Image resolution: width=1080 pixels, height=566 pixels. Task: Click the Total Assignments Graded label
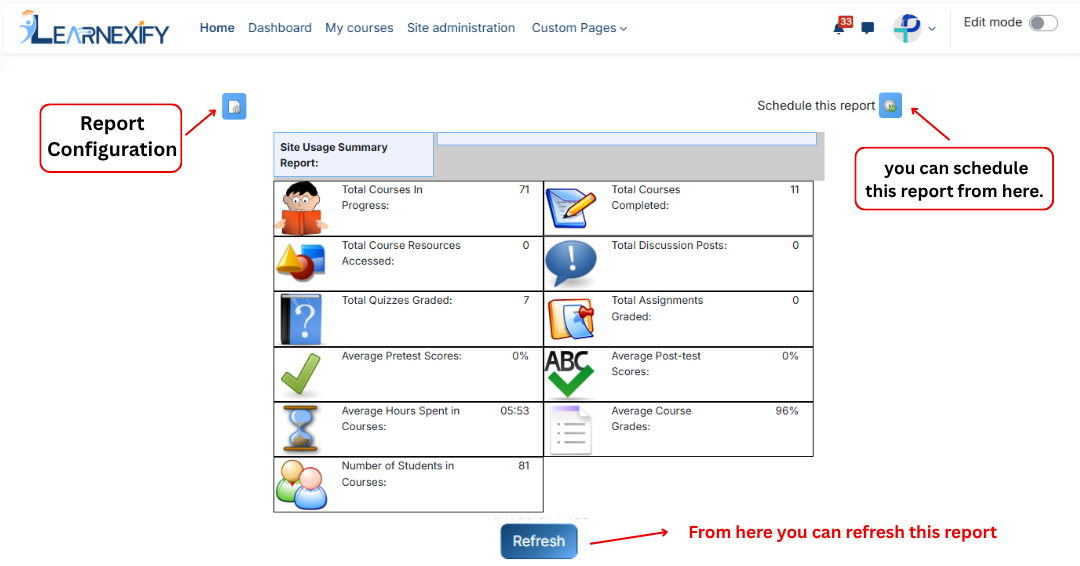[657, 308]
